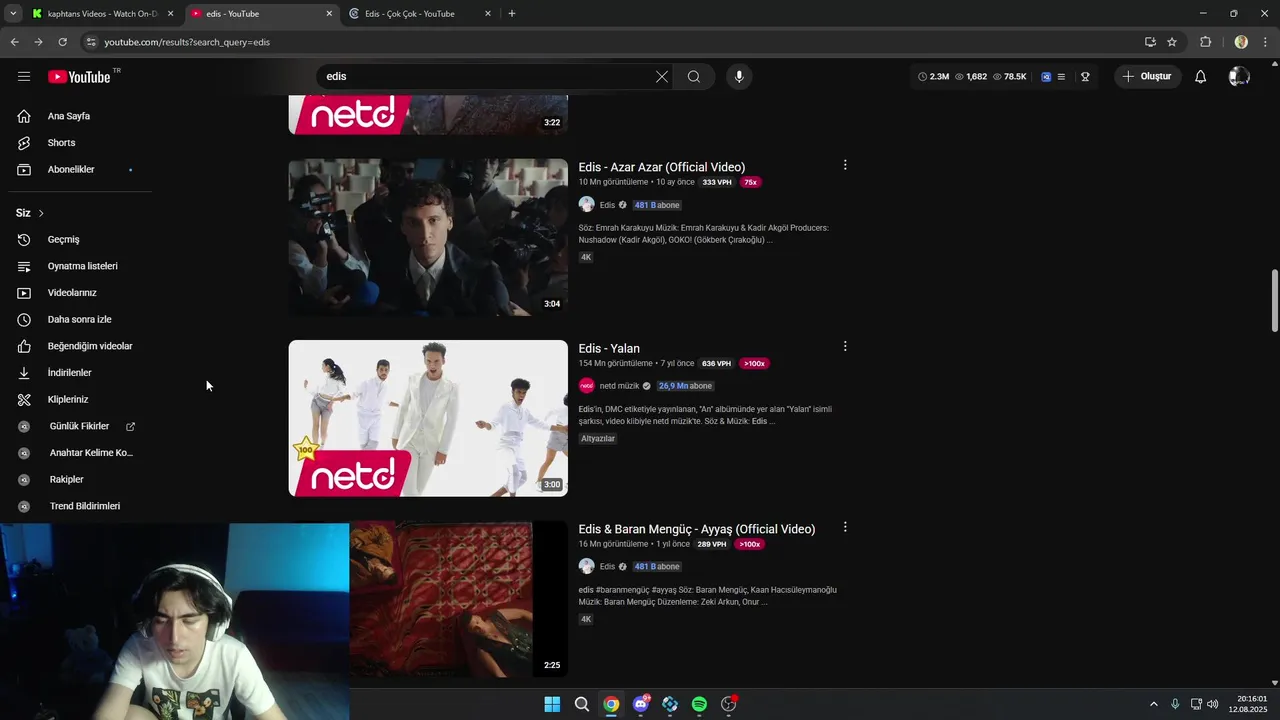
Task: Open Edis channel under Azar Azar
Action: (607, 205)
